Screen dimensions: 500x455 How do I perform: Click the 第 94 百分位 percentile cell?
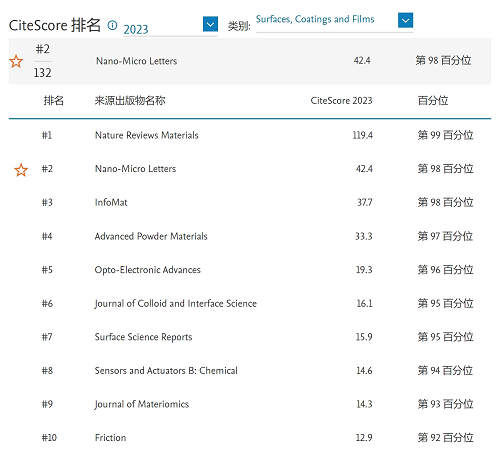point(445,371)
